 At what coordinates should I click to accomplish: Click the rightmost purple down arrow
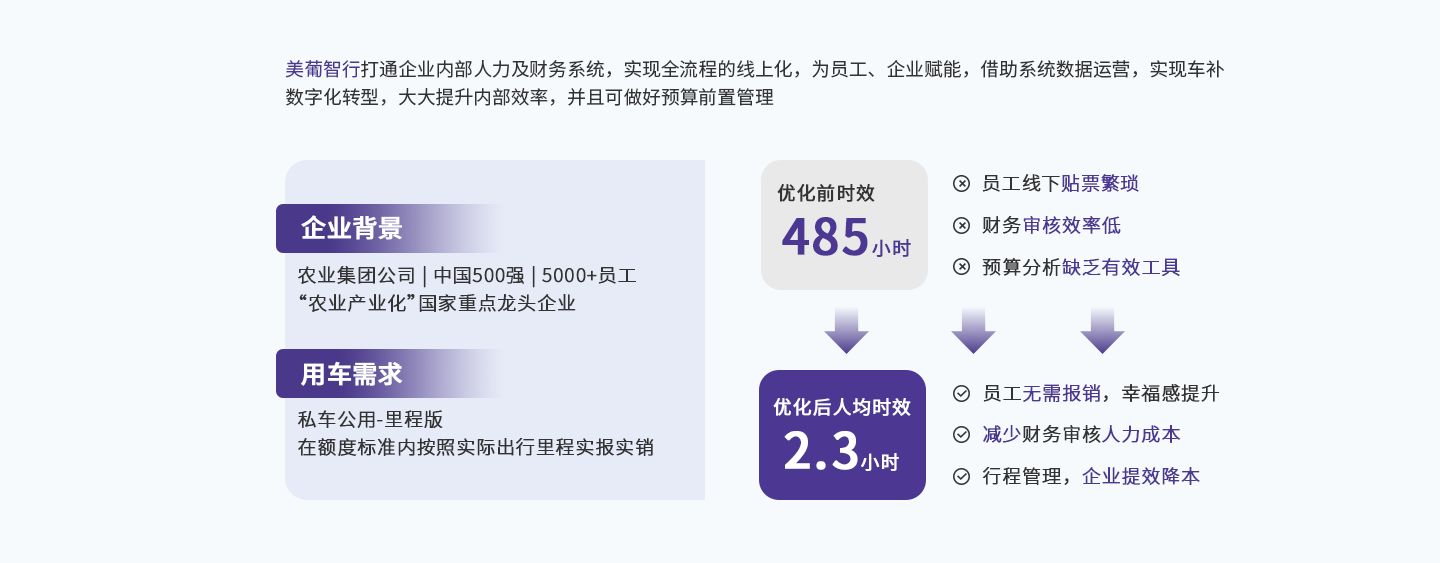click(1102, 330)
